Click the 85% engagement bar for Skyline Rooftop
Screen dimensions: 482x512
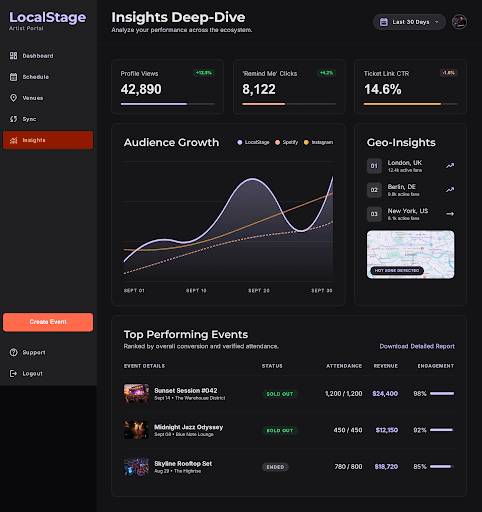click(442, 467)
